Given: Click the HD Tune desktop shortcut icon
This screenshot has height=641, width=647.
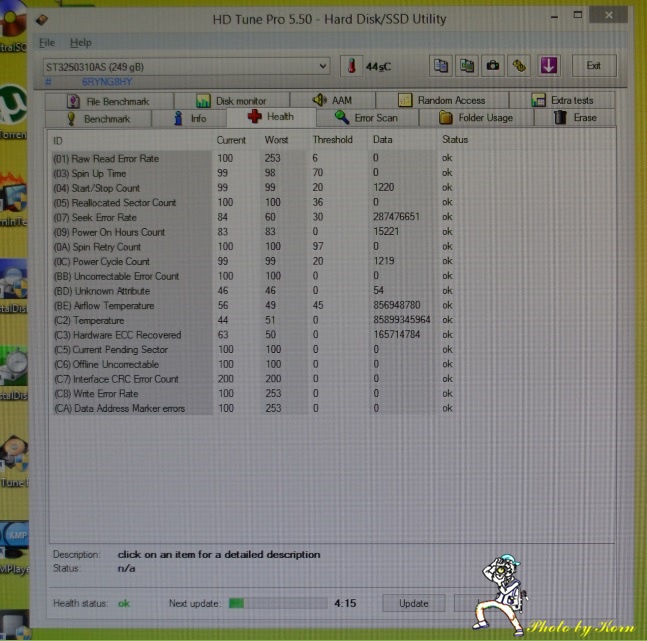Looking at the screenshot, I should [14, 461].
